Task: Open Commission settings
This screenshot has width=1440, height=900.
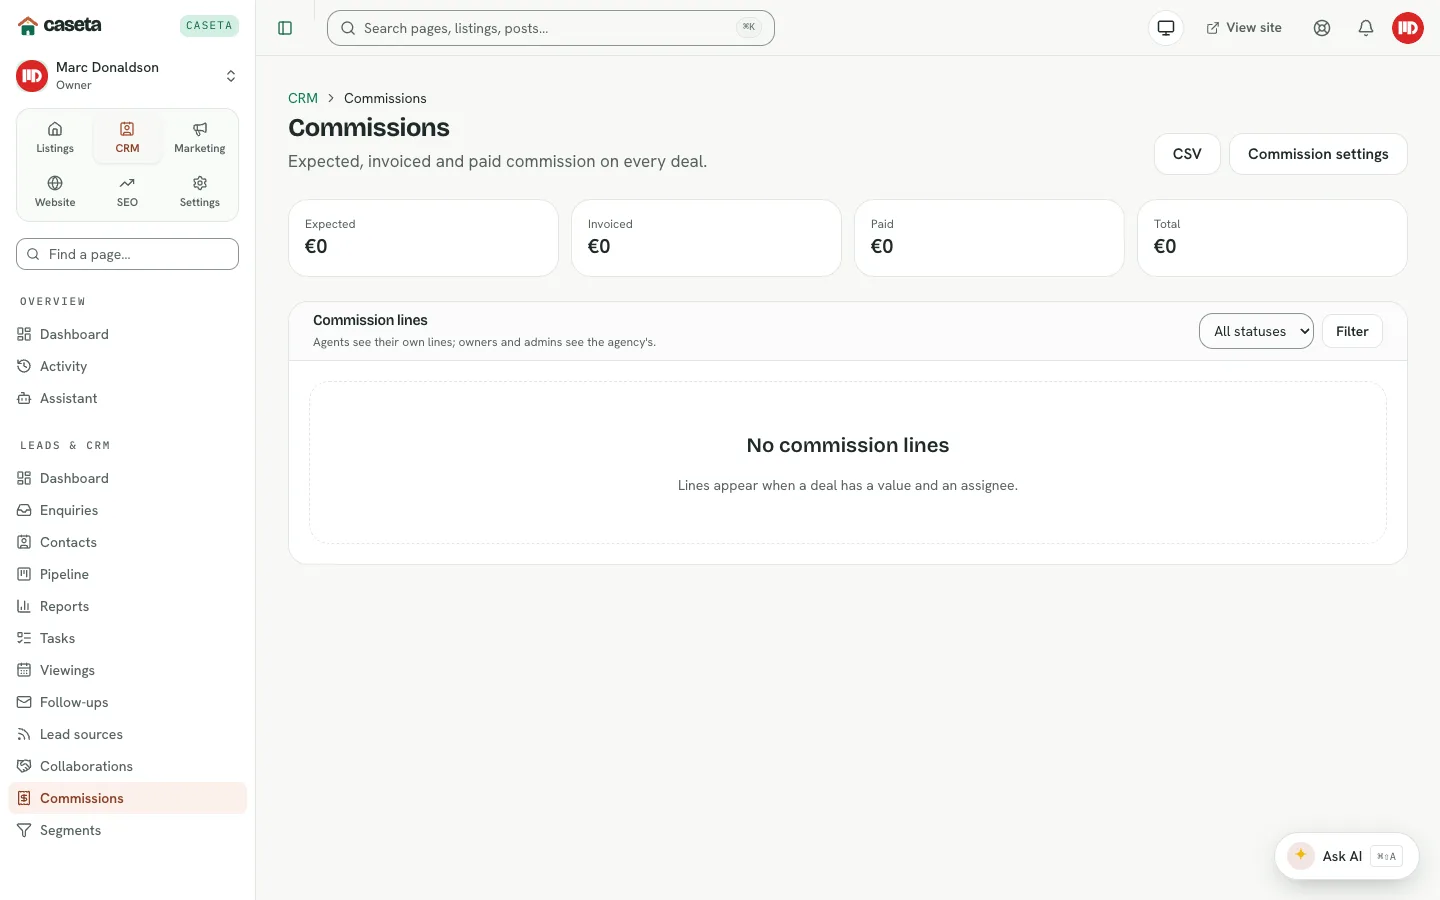Action: (x=1318, y=154)
